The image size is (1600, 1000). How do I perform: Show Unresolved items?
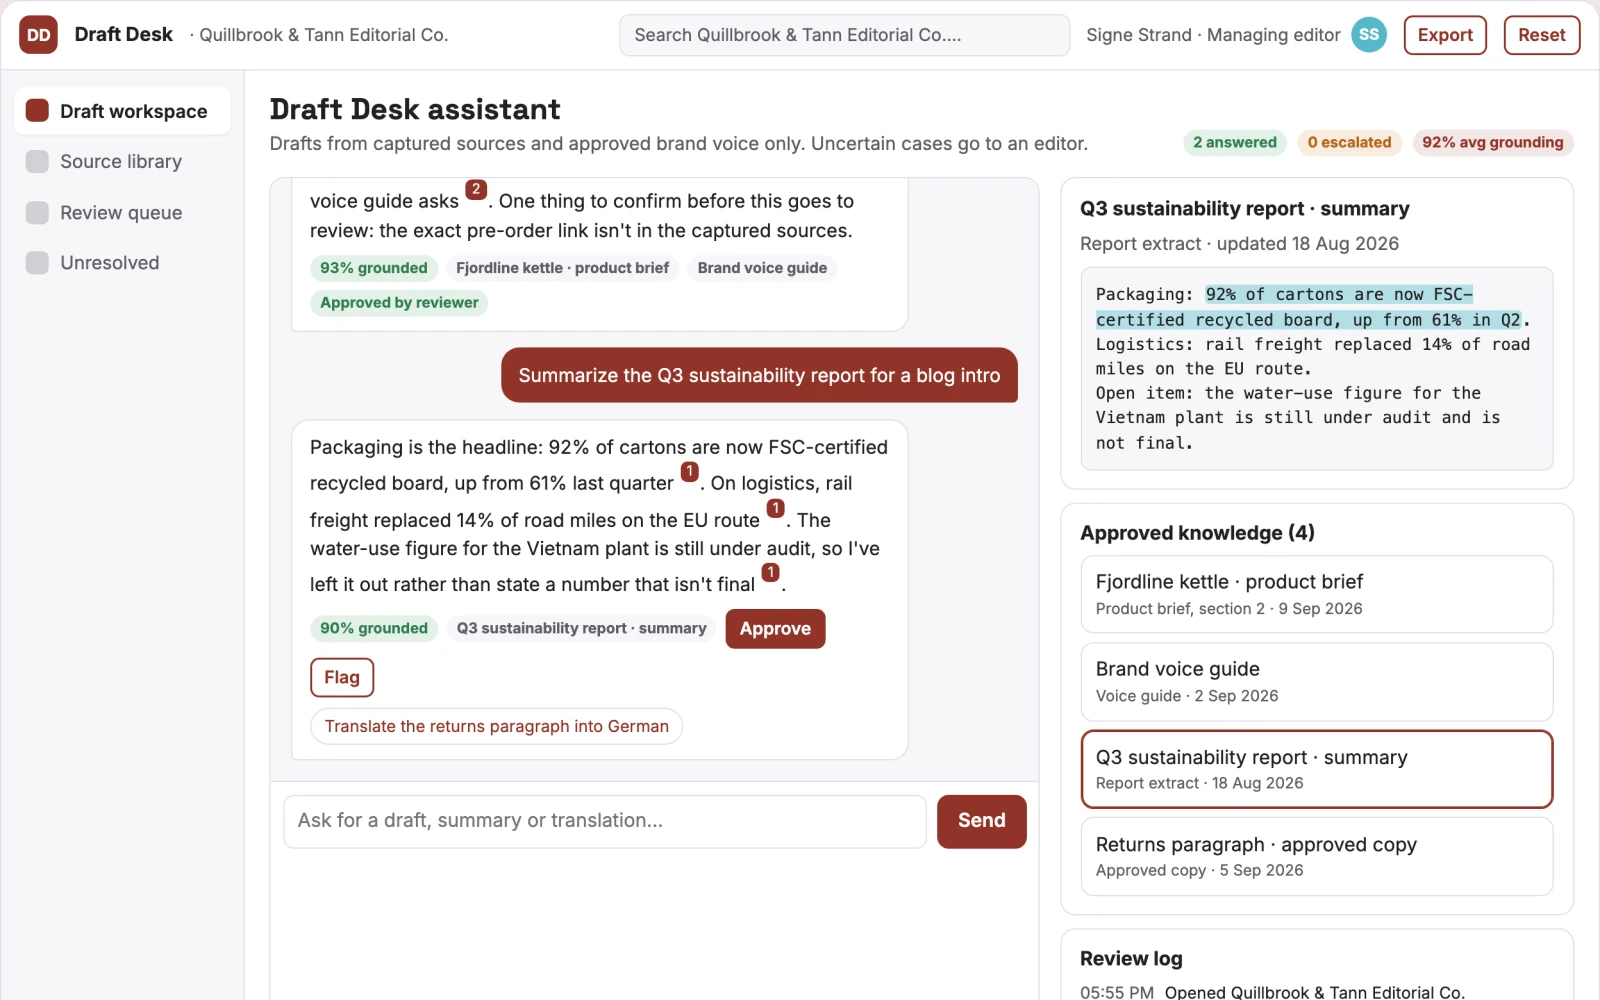(122, 262)
